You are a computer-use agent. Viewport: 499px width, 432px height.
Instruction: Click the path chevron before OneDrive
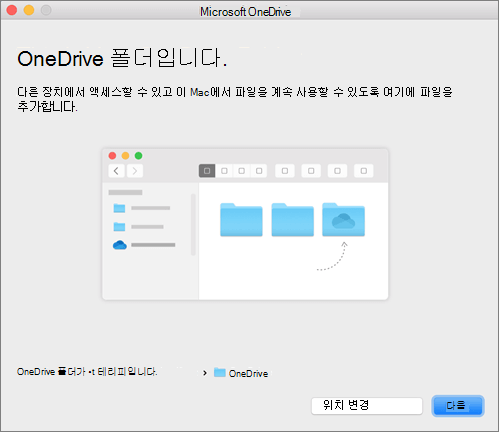coord(205,373)
